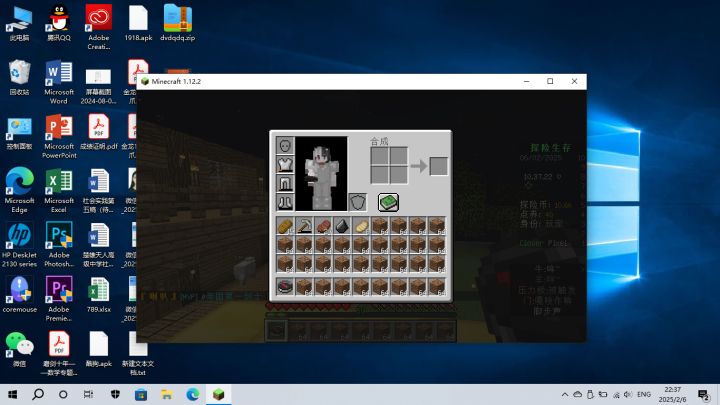Screen dimensions: 720x405
Task: Open Microsoft Edge desktop shortcut
Action: [x=19, y=190]
